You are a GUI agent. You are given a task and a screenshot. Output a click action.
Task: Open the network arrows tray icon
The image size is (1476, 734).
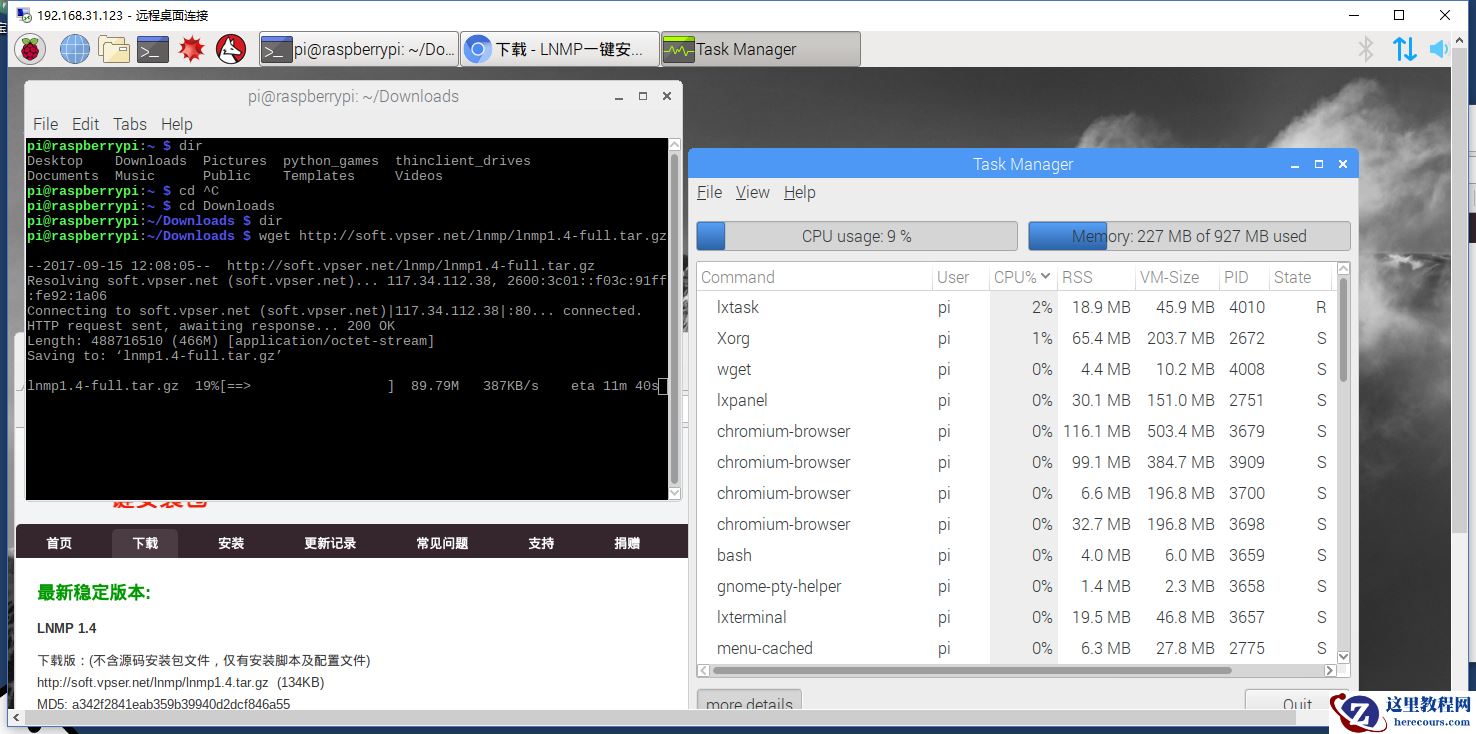[1404, 48]
